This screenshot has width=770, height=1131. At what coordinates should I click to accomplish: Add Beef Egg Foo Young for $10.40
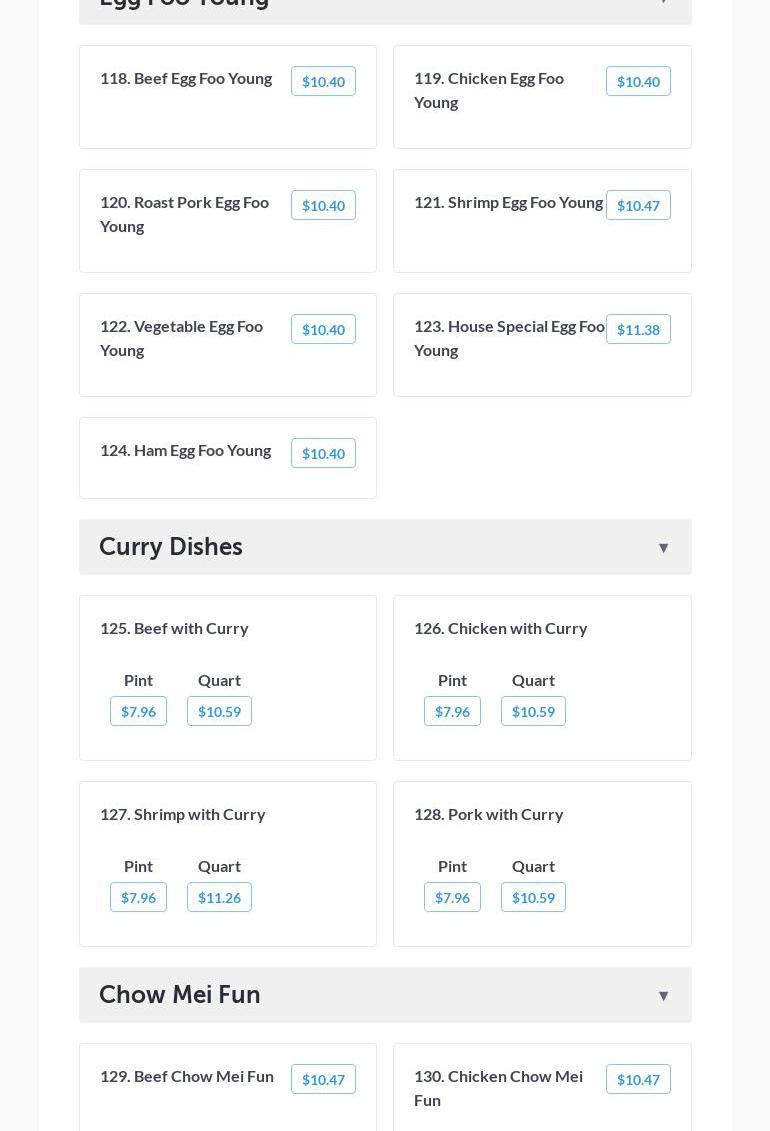tap(323, 81)
